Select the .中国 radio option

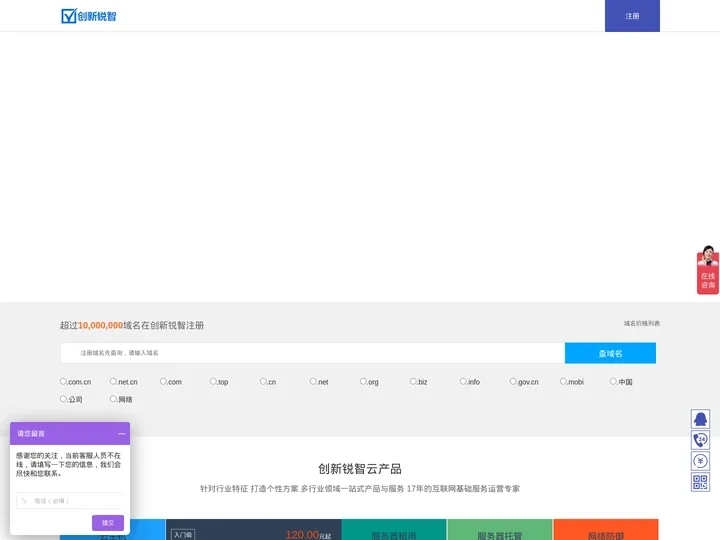tap(613, 381)
